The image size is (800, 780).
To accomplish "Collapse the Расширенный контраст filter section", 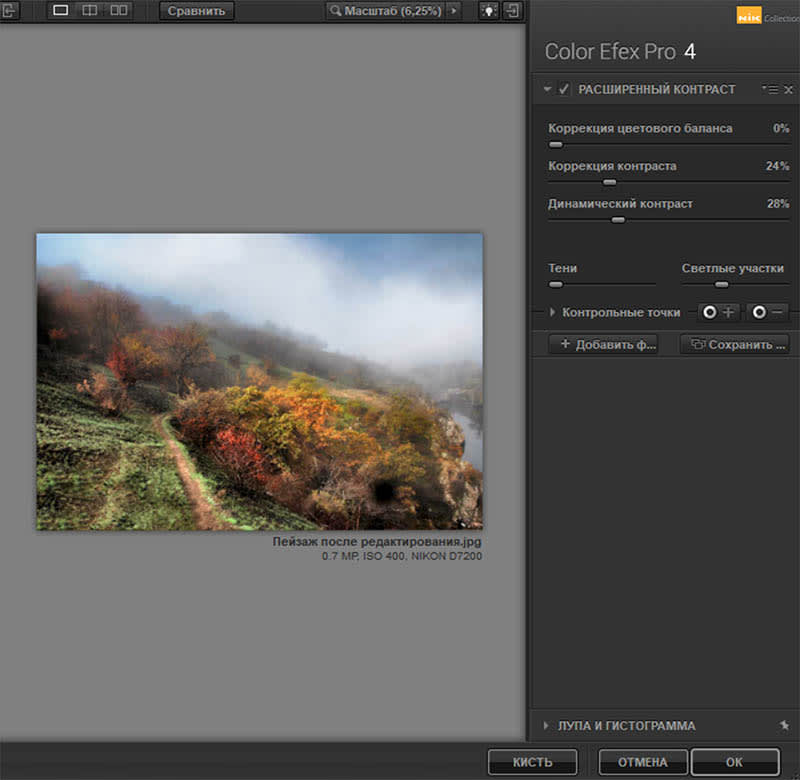I will 547,89.
